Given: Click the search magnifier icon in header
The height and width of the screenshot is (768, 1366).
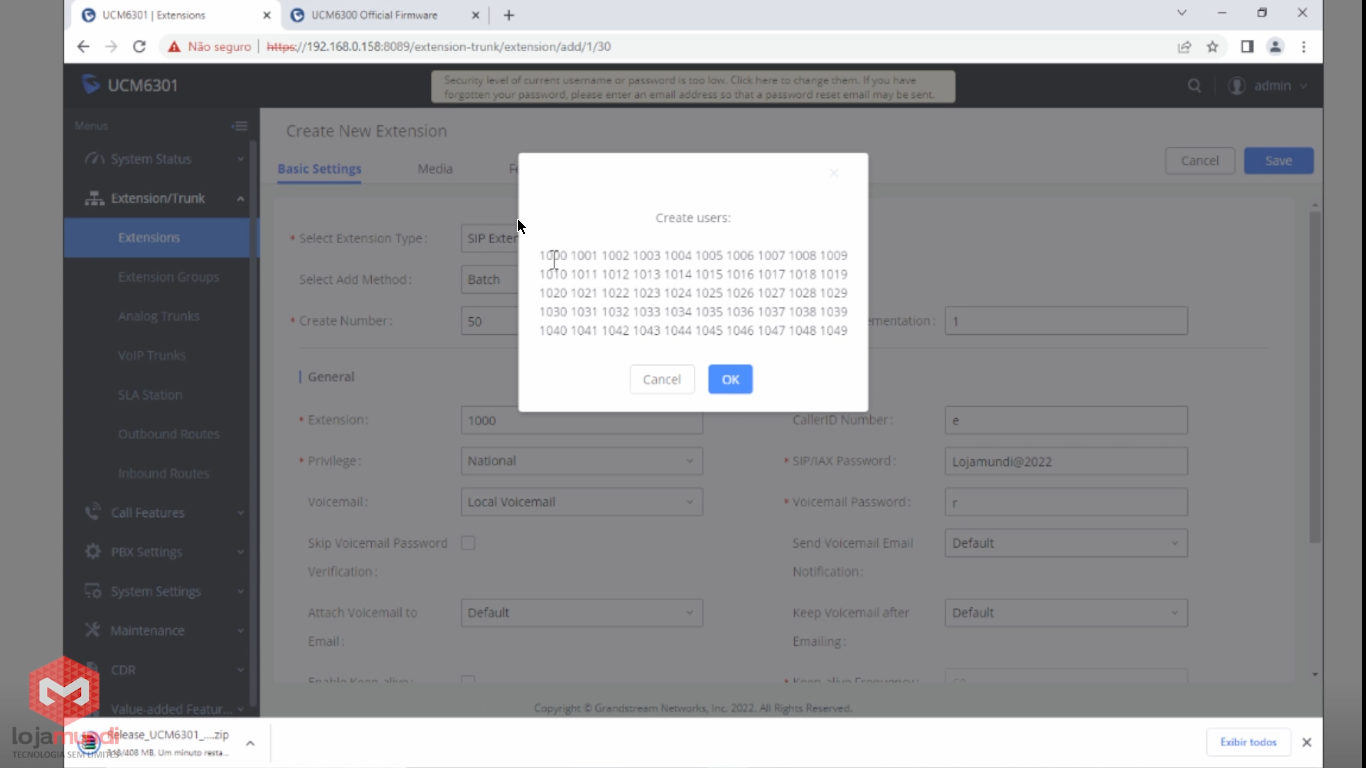Looking at the screenshot, I should 1194,86.
